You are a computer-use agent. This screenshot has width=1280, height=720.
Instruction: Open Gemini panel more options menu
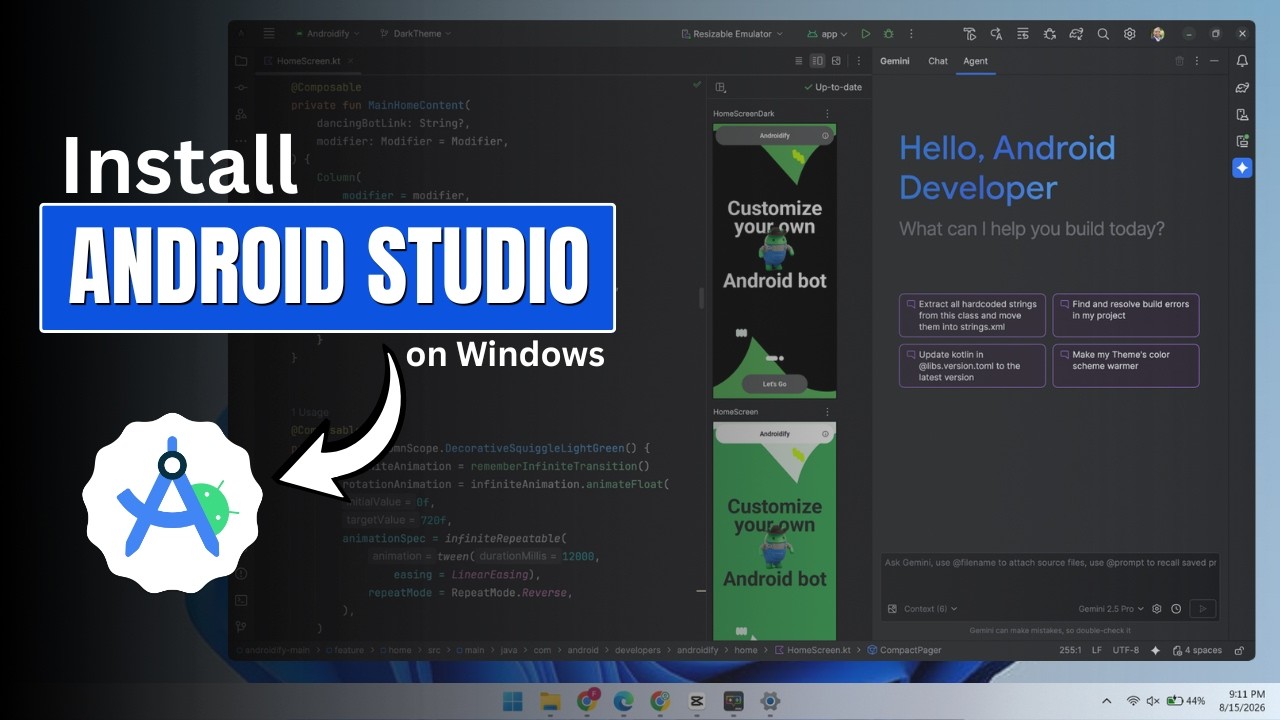click(1197, 61)
